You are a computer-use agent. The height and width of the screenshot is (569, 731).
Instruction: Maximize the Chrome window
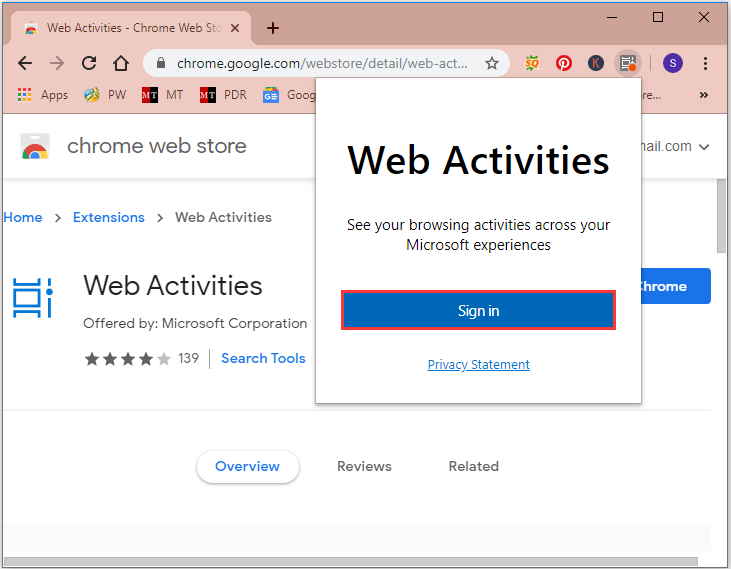(x=658, y=18)
